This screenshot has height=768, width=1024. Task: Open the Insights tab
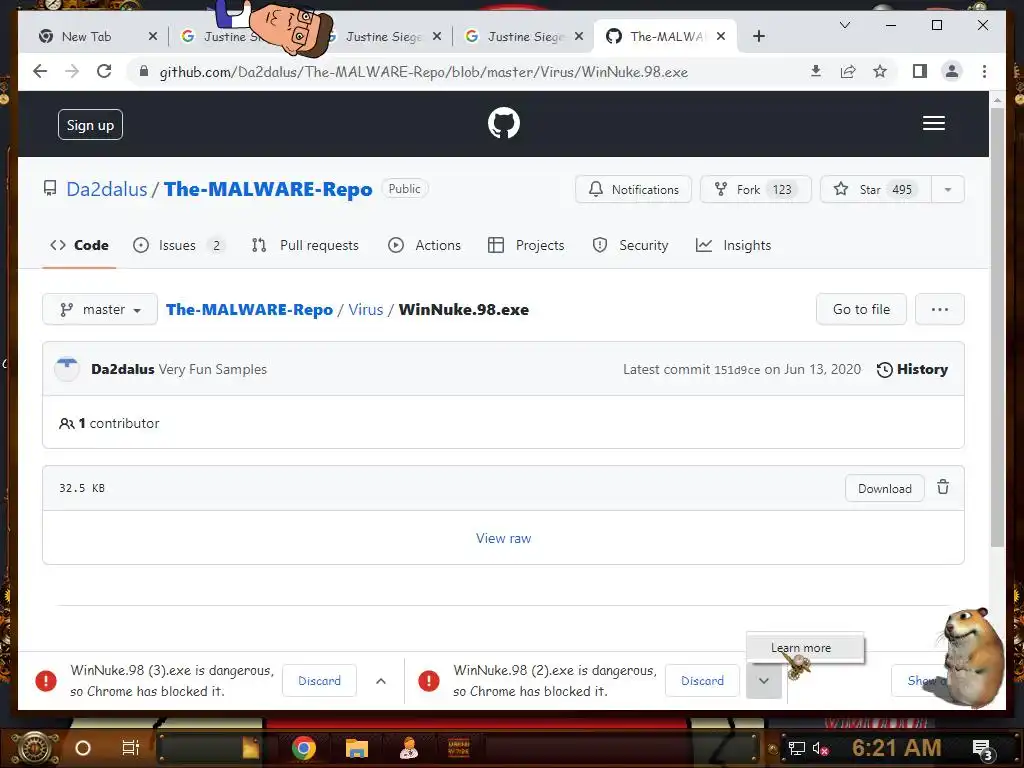733,245
